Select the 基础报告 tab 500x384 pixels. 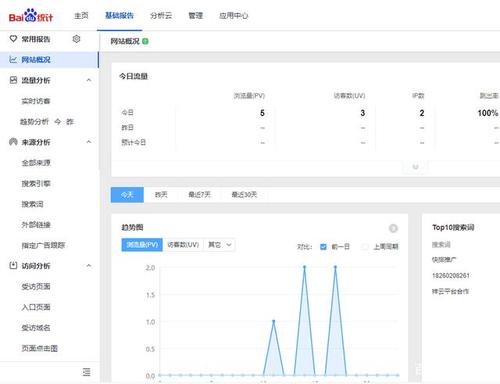[119, 16]
